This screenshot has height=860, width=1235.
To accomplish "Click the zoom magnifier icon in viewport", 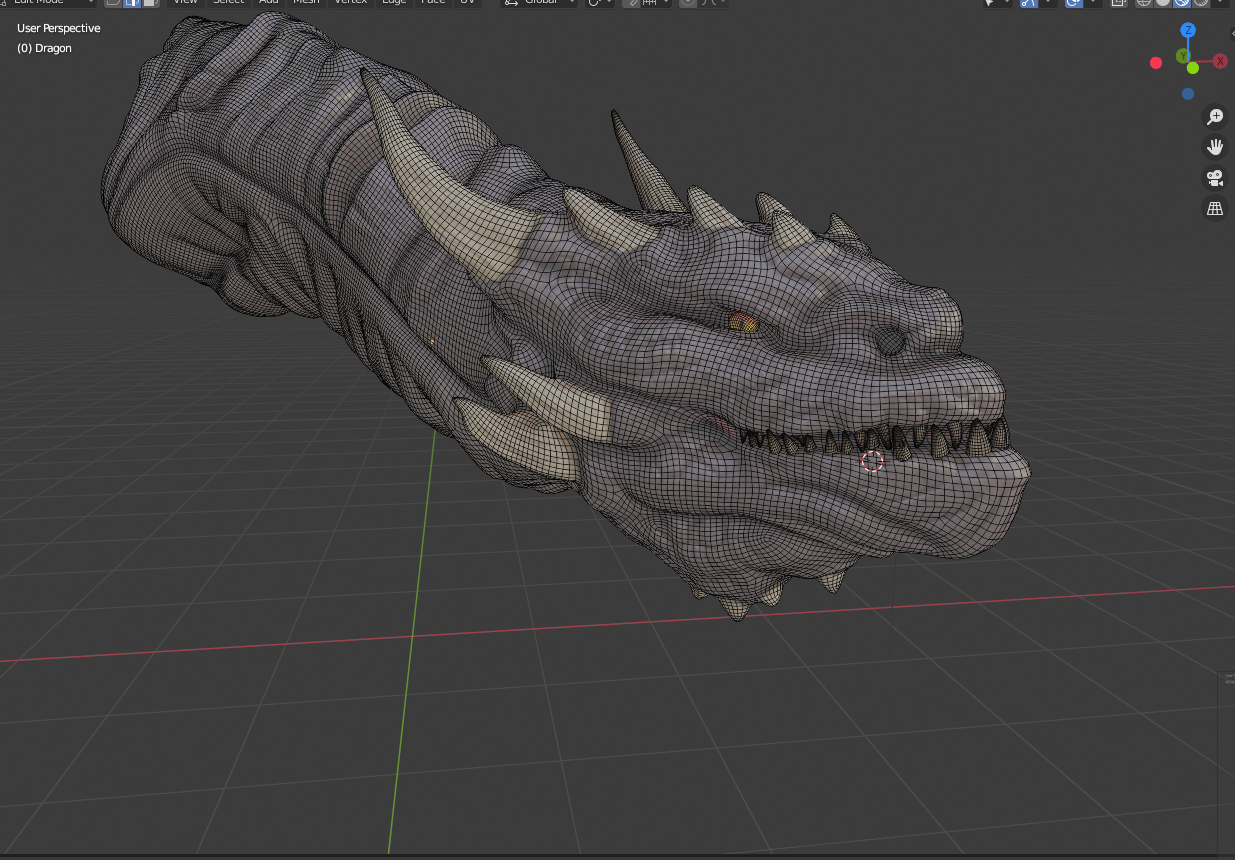I will 1215,117.
